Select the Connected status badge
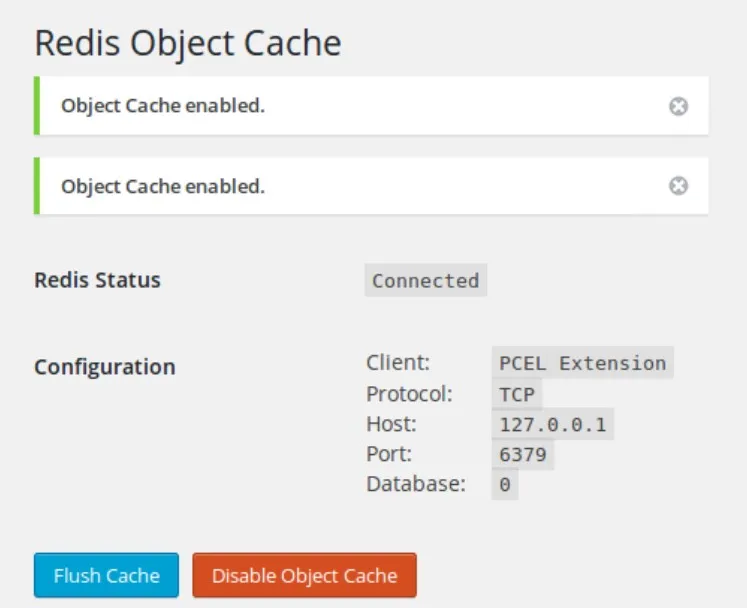The height and width of the screenshot is (608, 747). pos(426,280)
